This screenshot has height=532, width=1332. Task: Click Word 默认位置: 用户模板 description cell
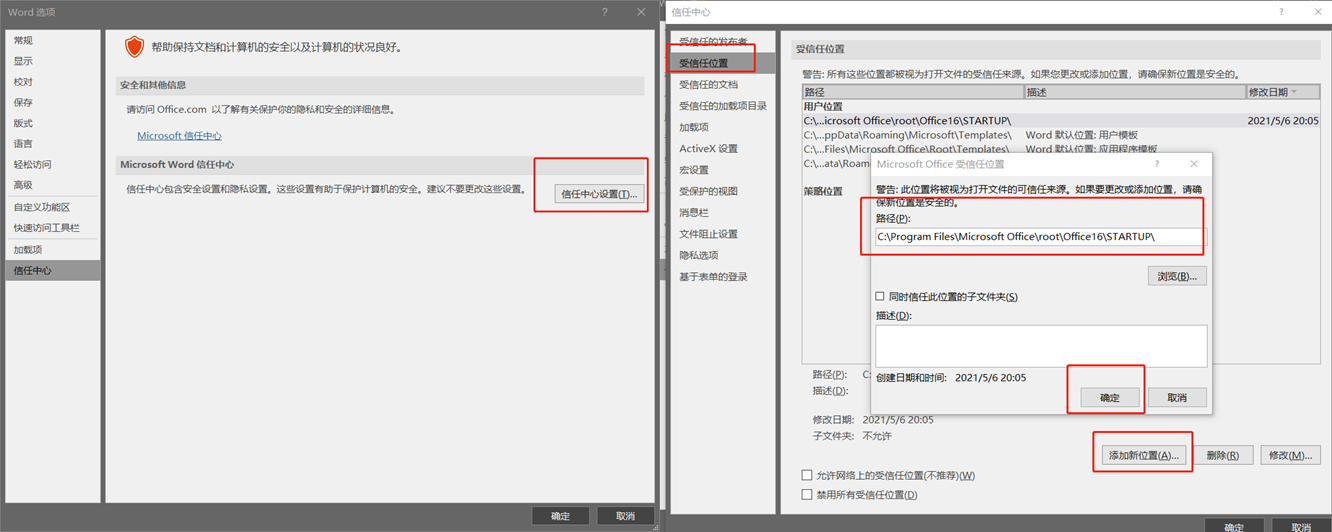point(1081,134)
